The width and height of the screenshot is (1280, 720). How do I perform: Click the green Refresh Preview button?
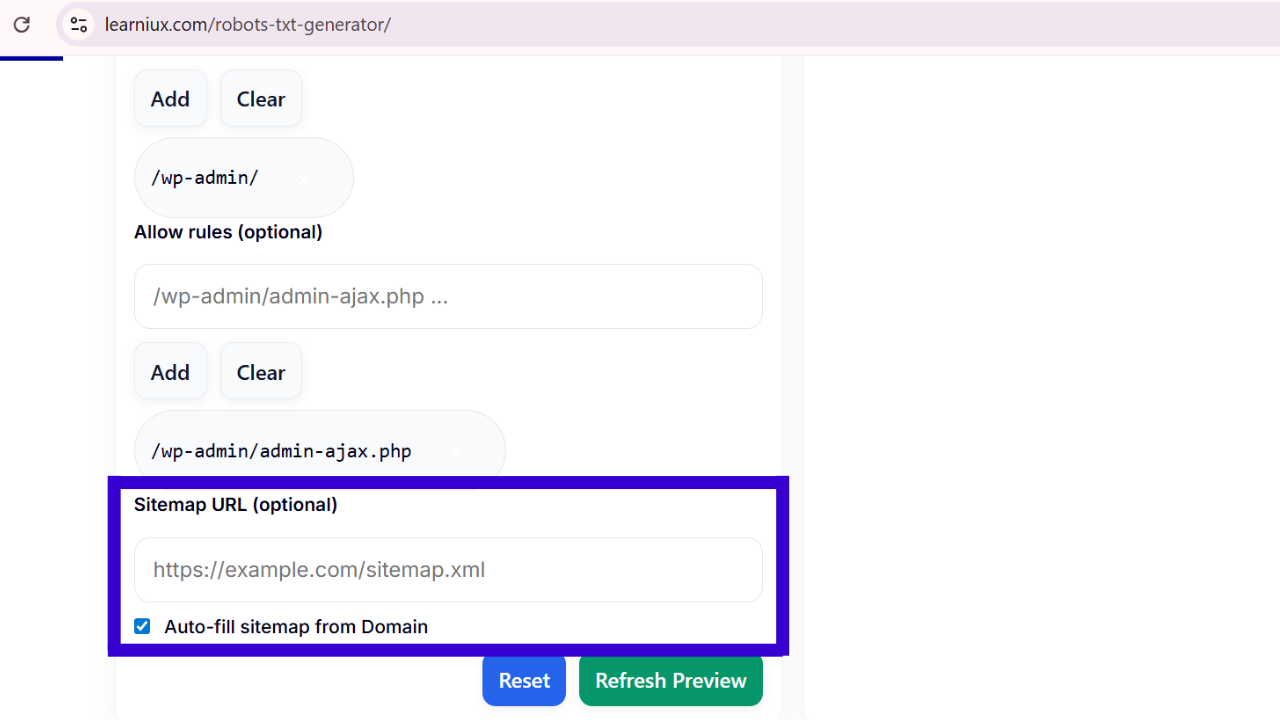pos(670,680)
